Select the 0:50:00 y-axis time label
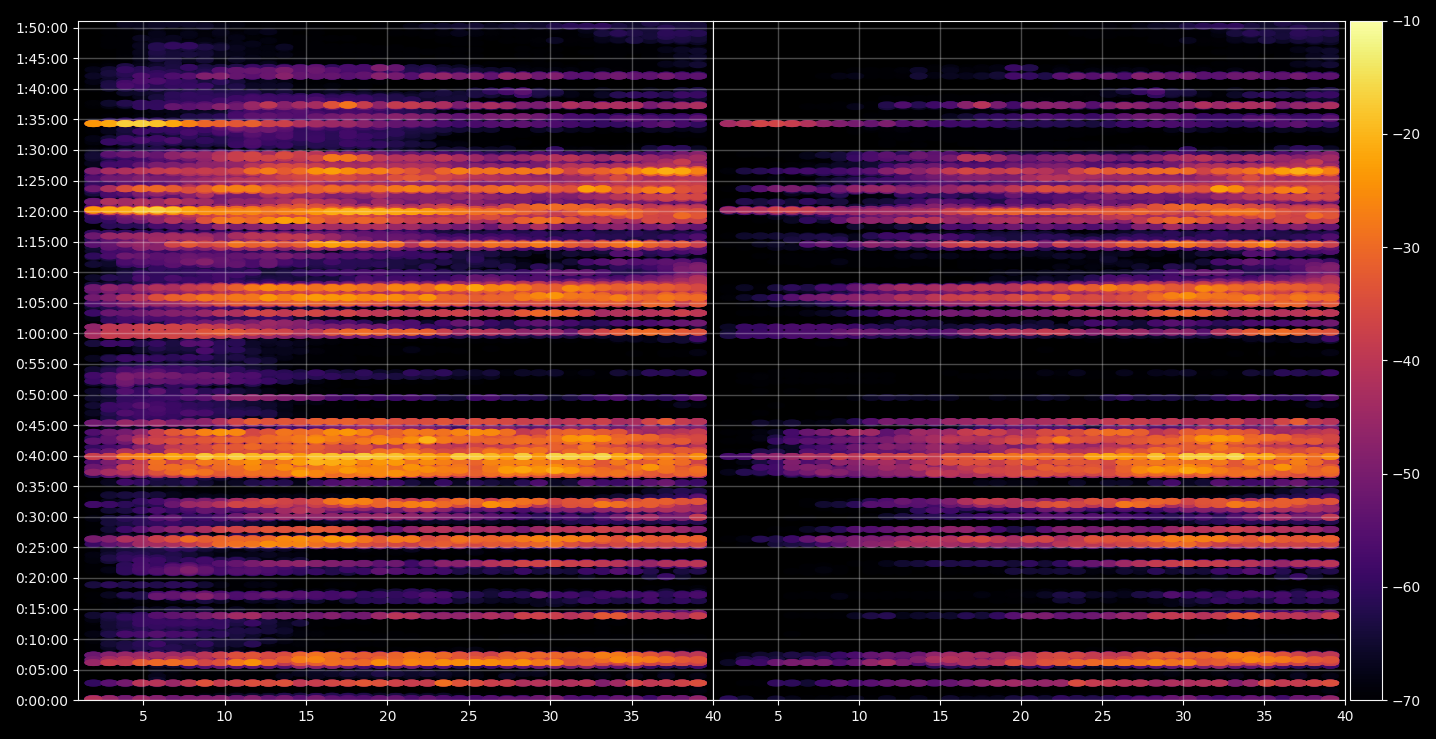Image resolution: width=1436 pixels, height=739 pixels. tap(43, 395)
